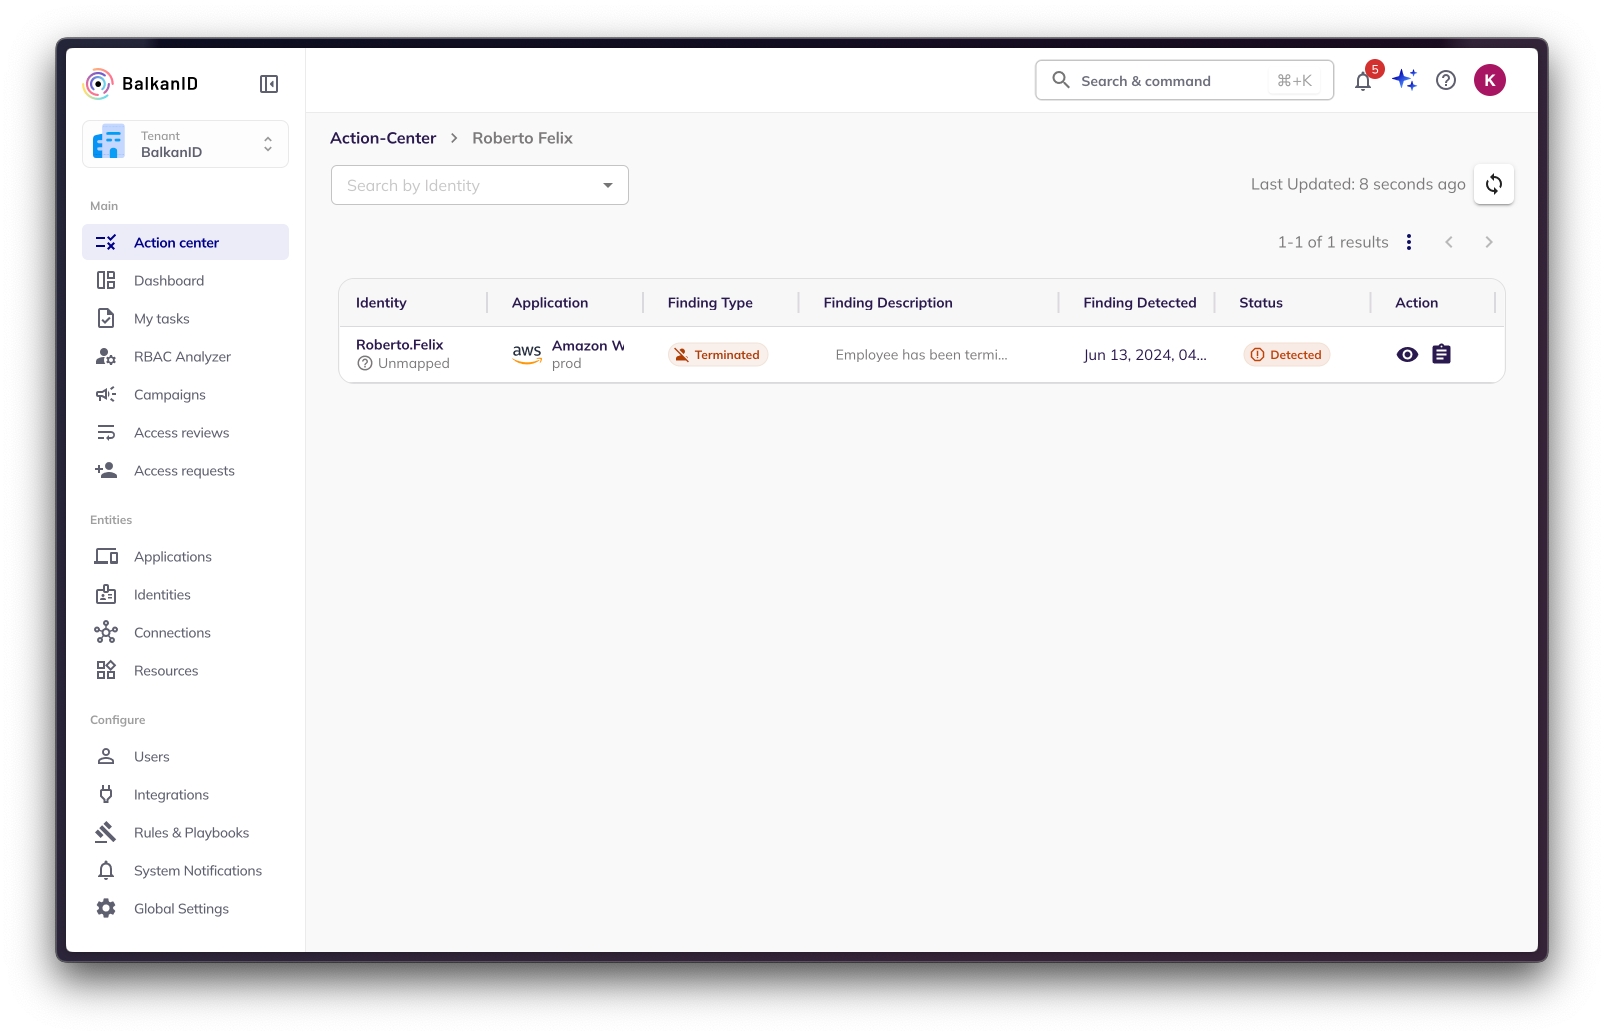The image size is (1604, 1036).
Task: Open the clipboard action for Roberto.Felix
Action: 1441,354
